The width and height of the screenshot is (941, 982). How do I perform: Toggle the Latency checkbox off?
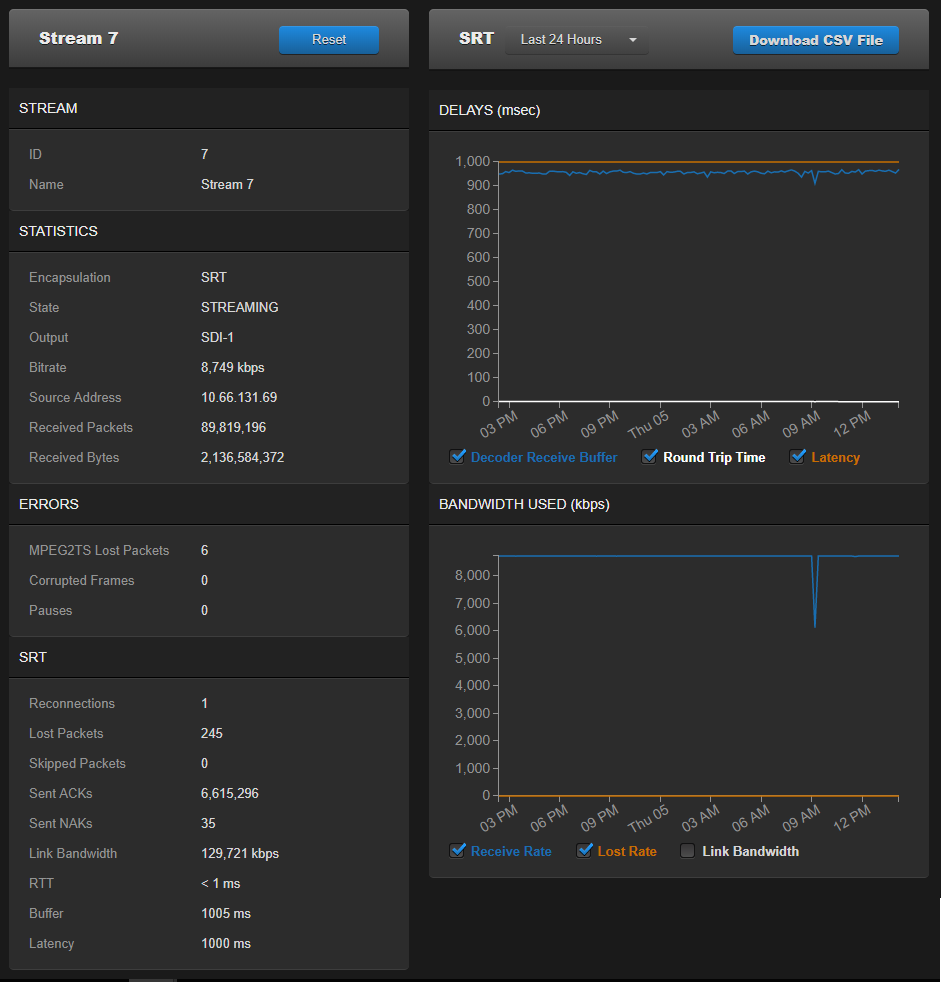(797, 457)
